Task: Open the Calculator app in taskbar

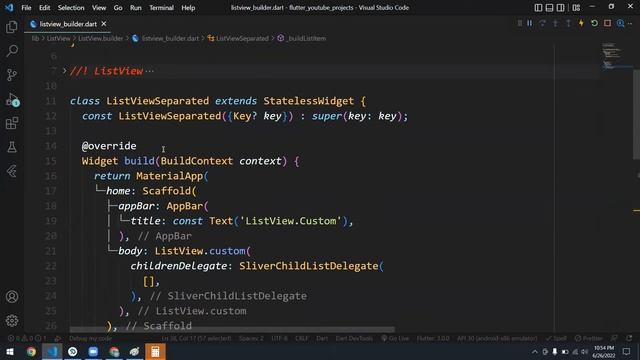Action: pyautogui.click(x=155, y=351)
